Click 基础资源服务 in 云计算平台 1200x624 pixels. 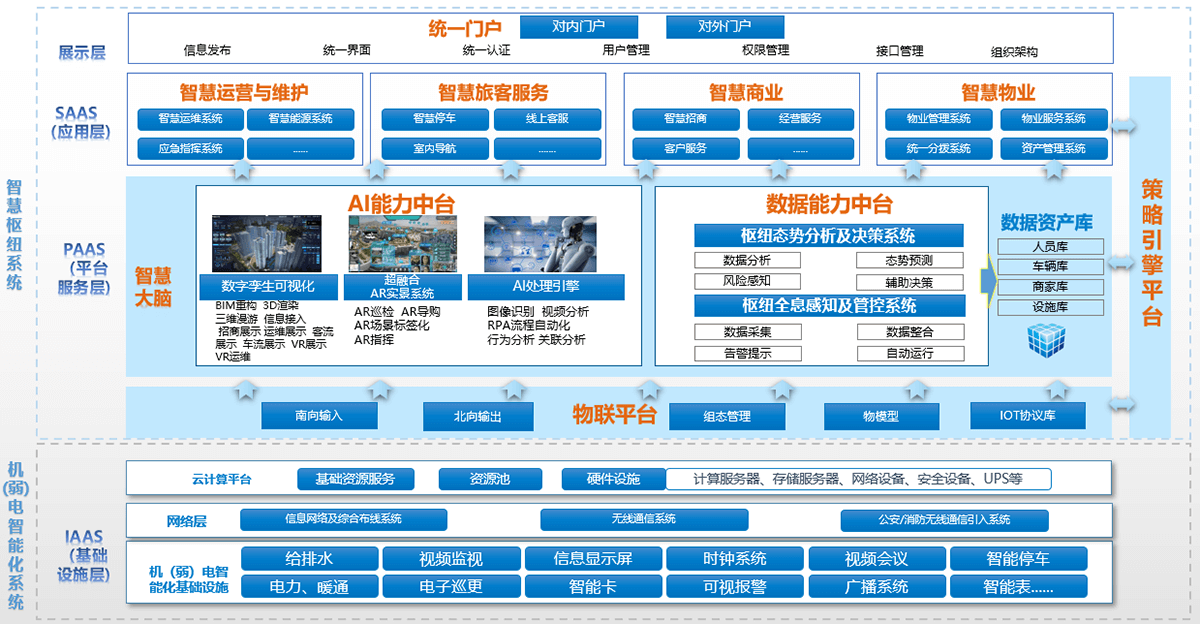tap(354, 478)
